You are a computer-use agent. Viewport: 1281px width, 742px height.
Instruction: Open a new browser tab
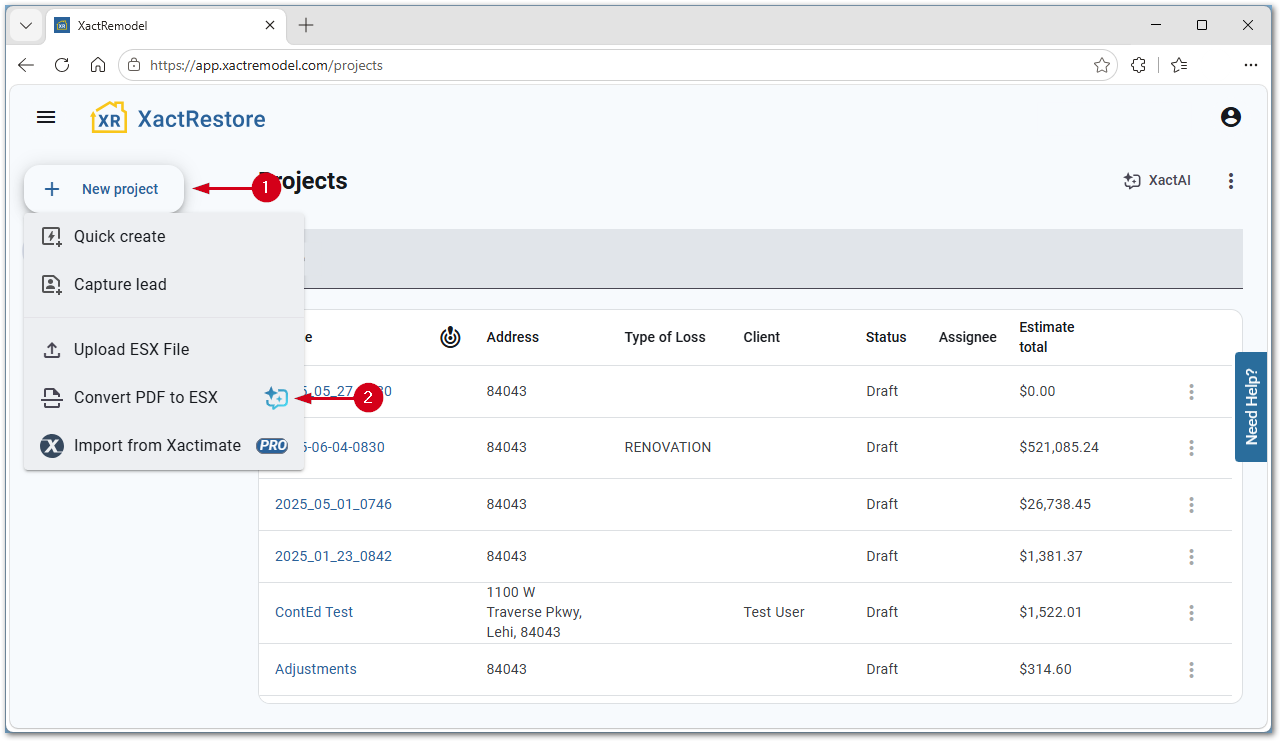(306, 25)
